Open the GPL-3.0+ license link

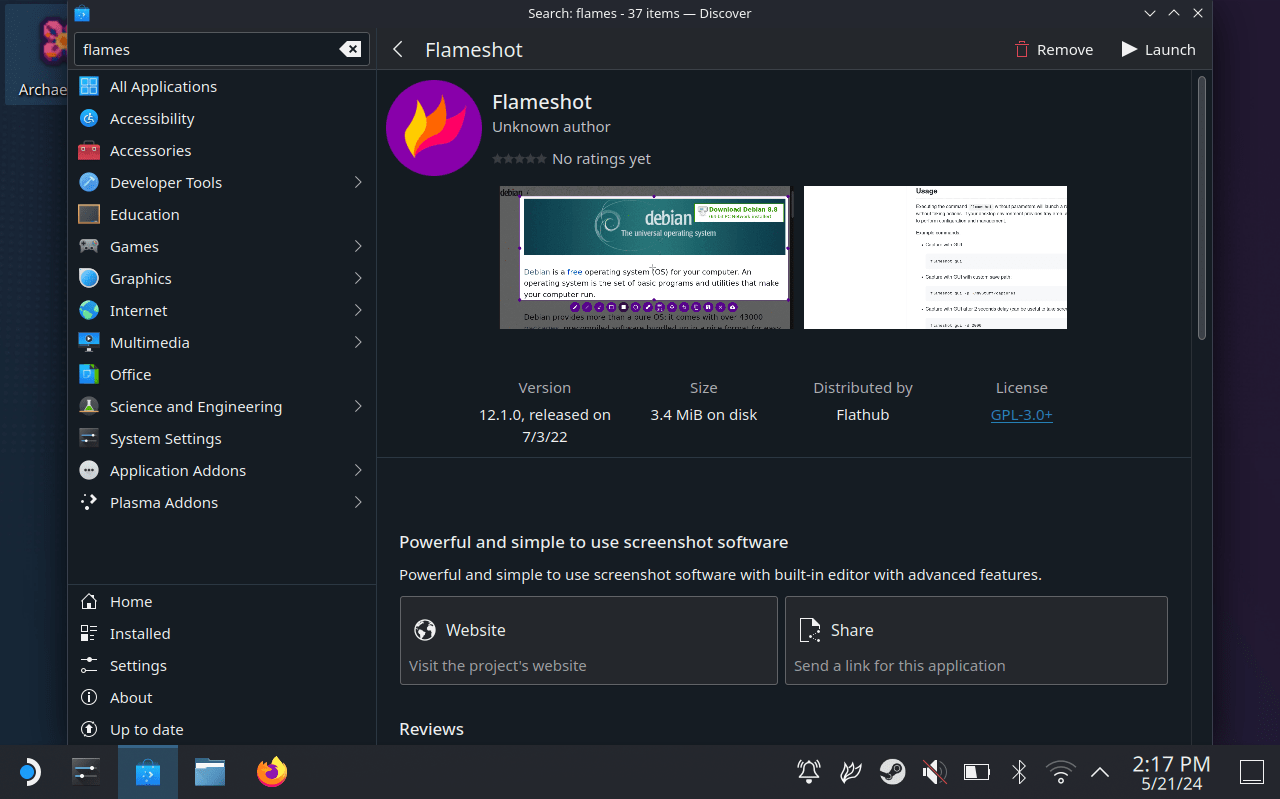click(x=1021, y=414)
